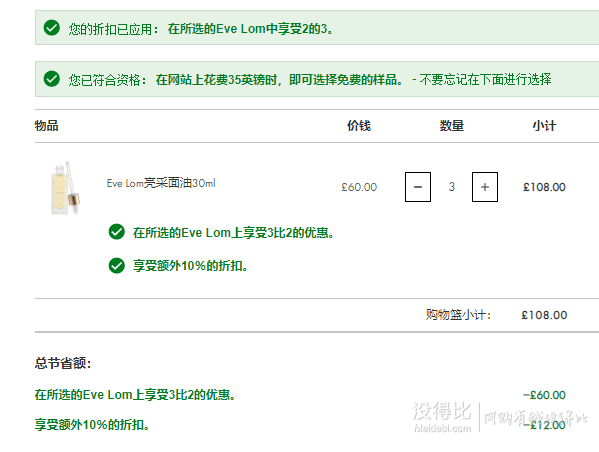Click the basket subtotal amount £108.00
The height and width of the screenshot is (452, 599).
point(544,315)
